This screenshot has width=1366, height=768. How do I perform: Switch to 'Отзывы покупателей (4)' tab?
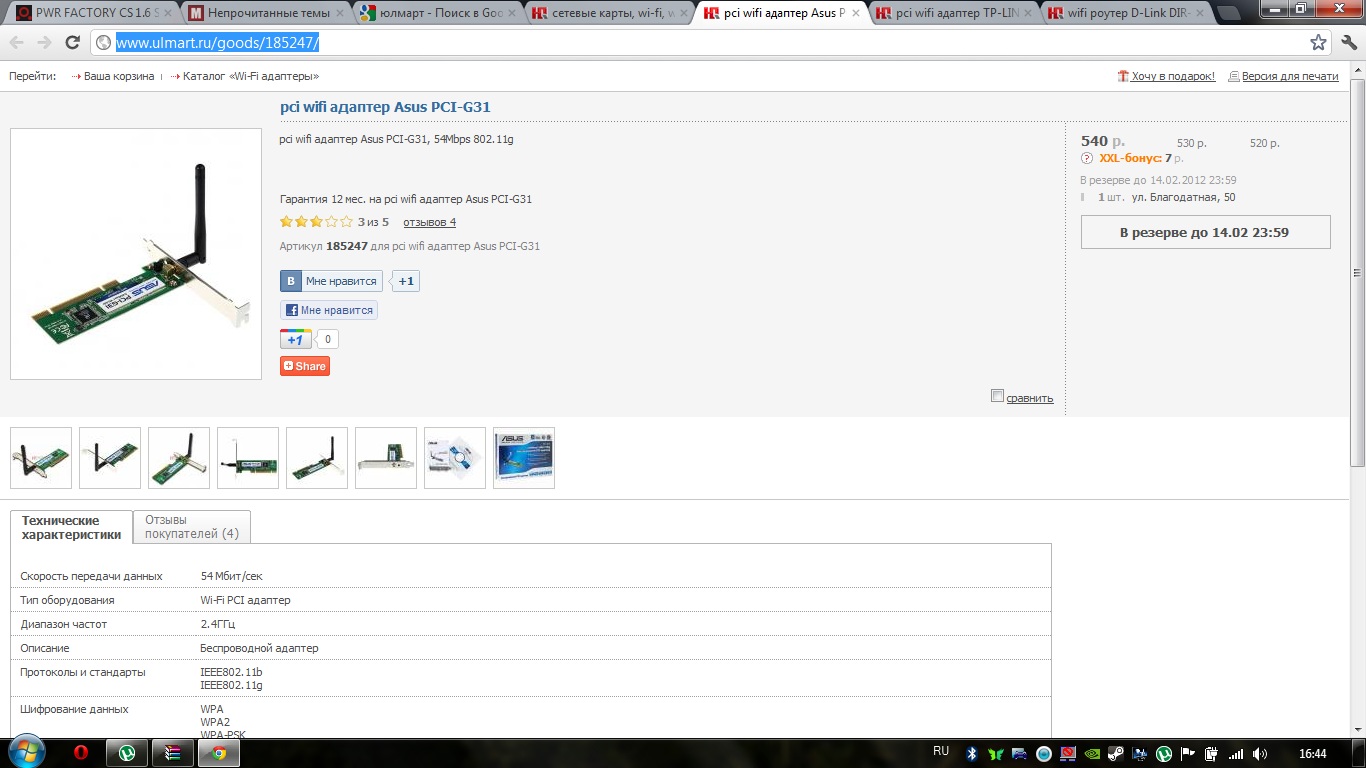click(192, 526)
